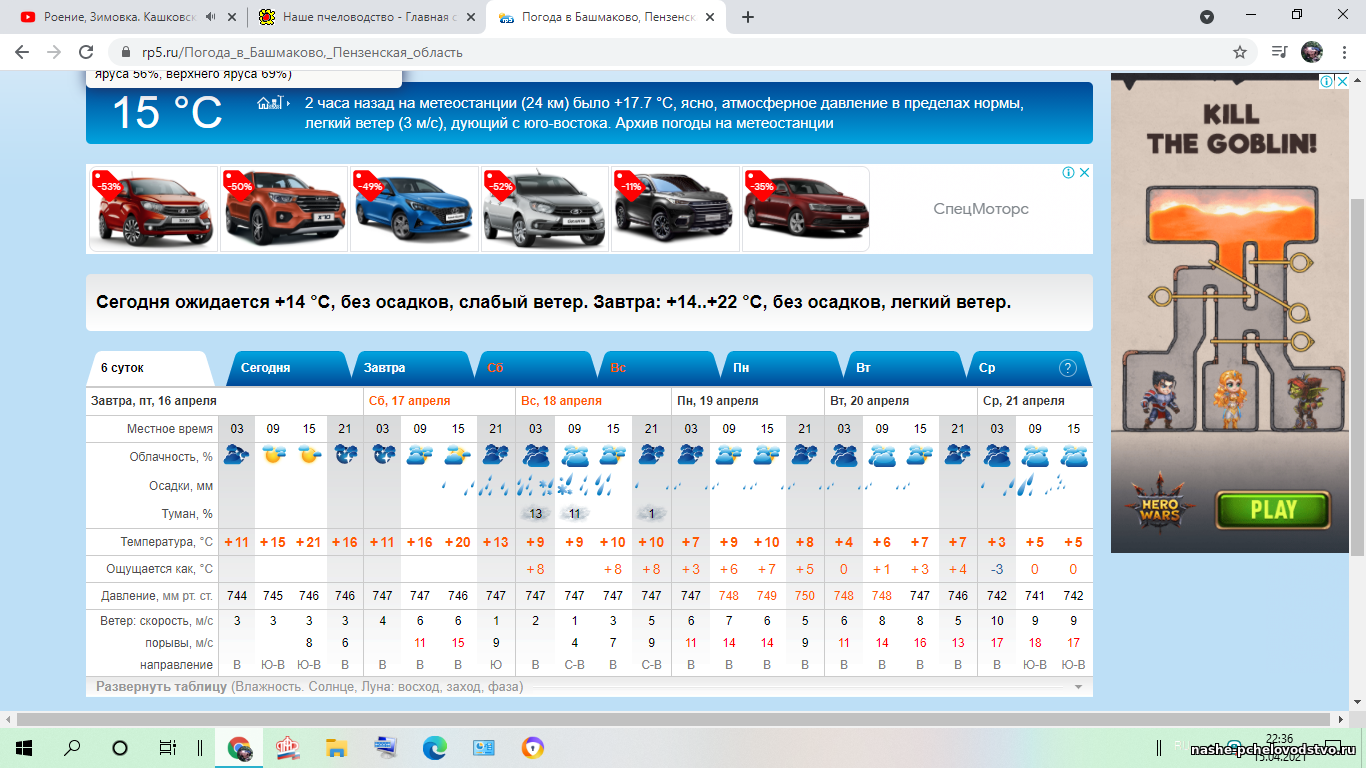Click the cloudiness icon for Saturday 17 April 15:00
Screen dimensions: 1366x768
click(458, 456)
